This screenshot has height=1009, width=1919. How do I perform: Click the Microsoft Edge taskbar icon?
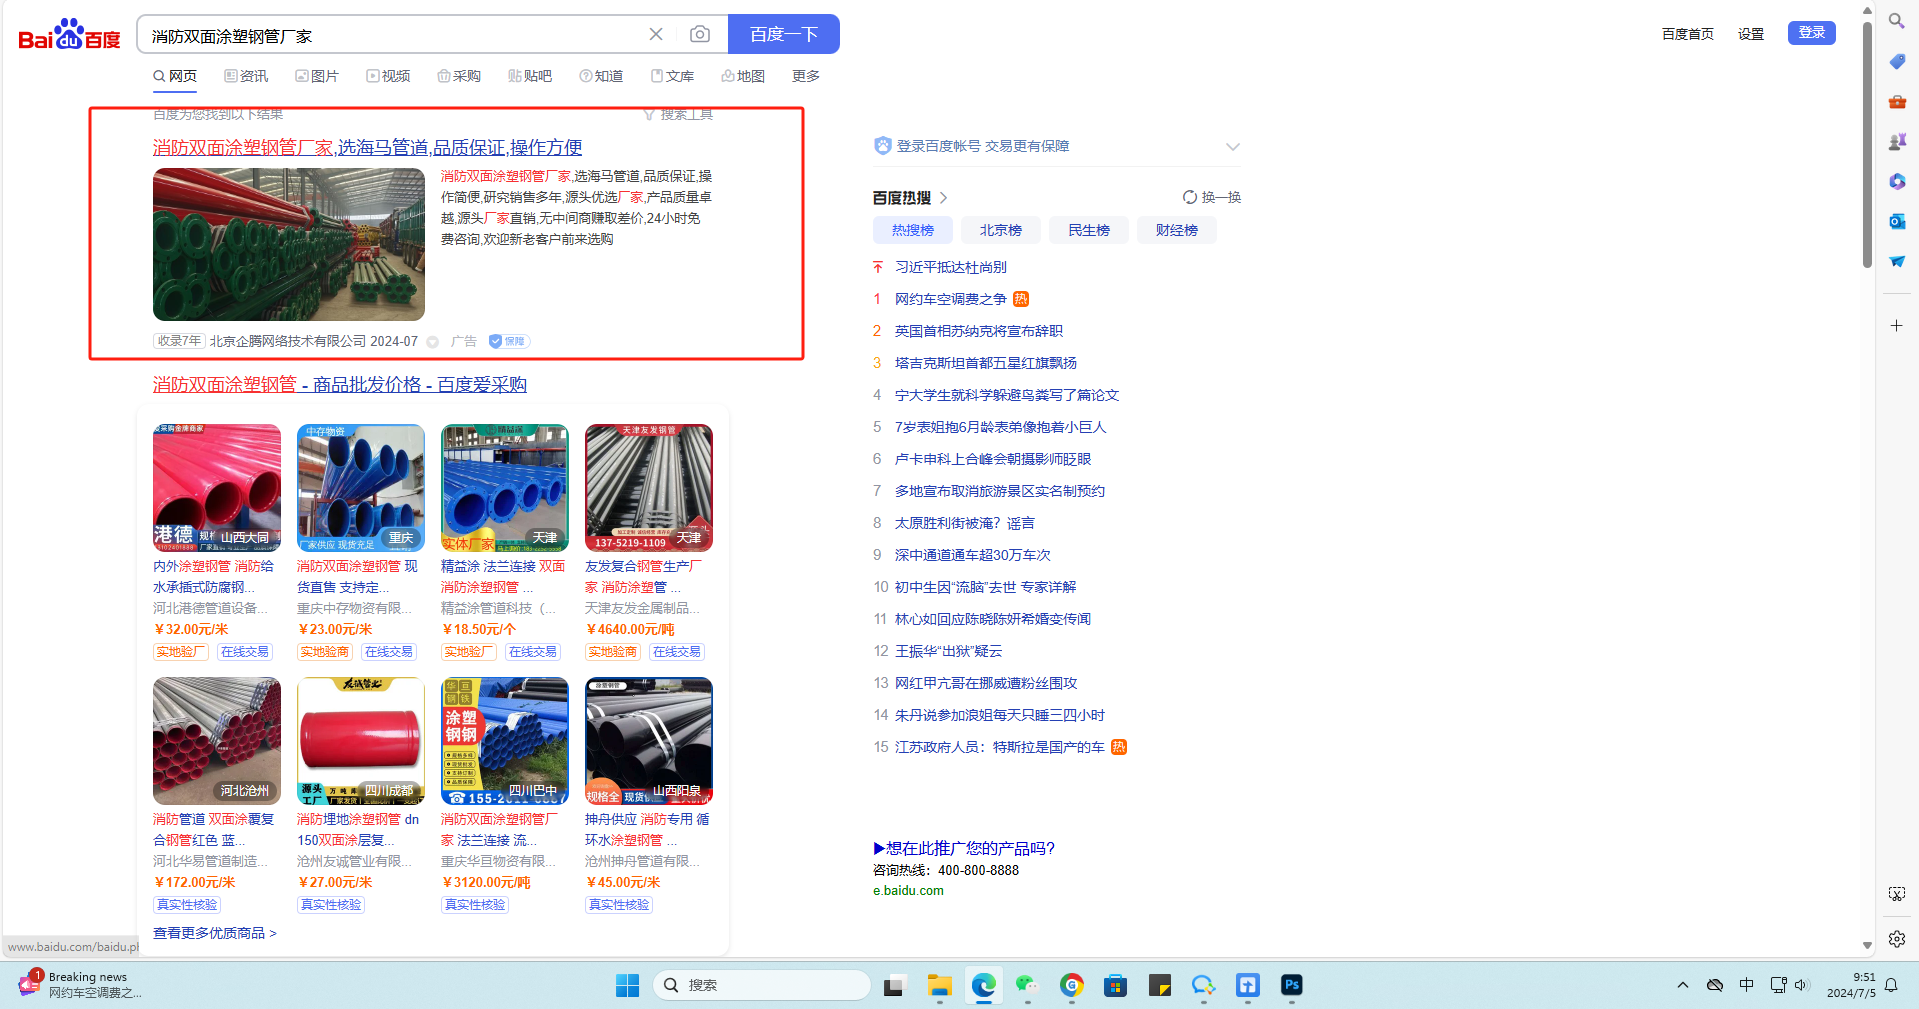(x=984, y=985)
